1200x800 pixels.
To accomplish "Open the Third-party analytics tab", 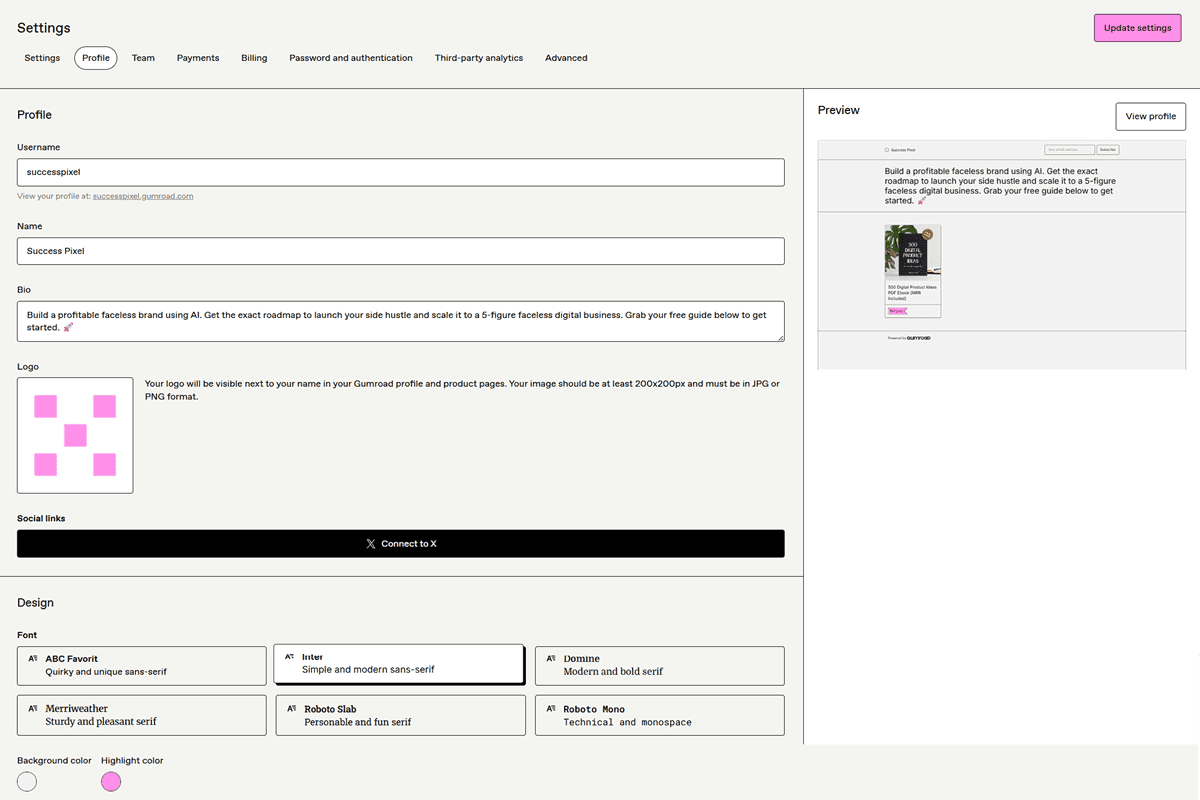I will click(479, 58).
